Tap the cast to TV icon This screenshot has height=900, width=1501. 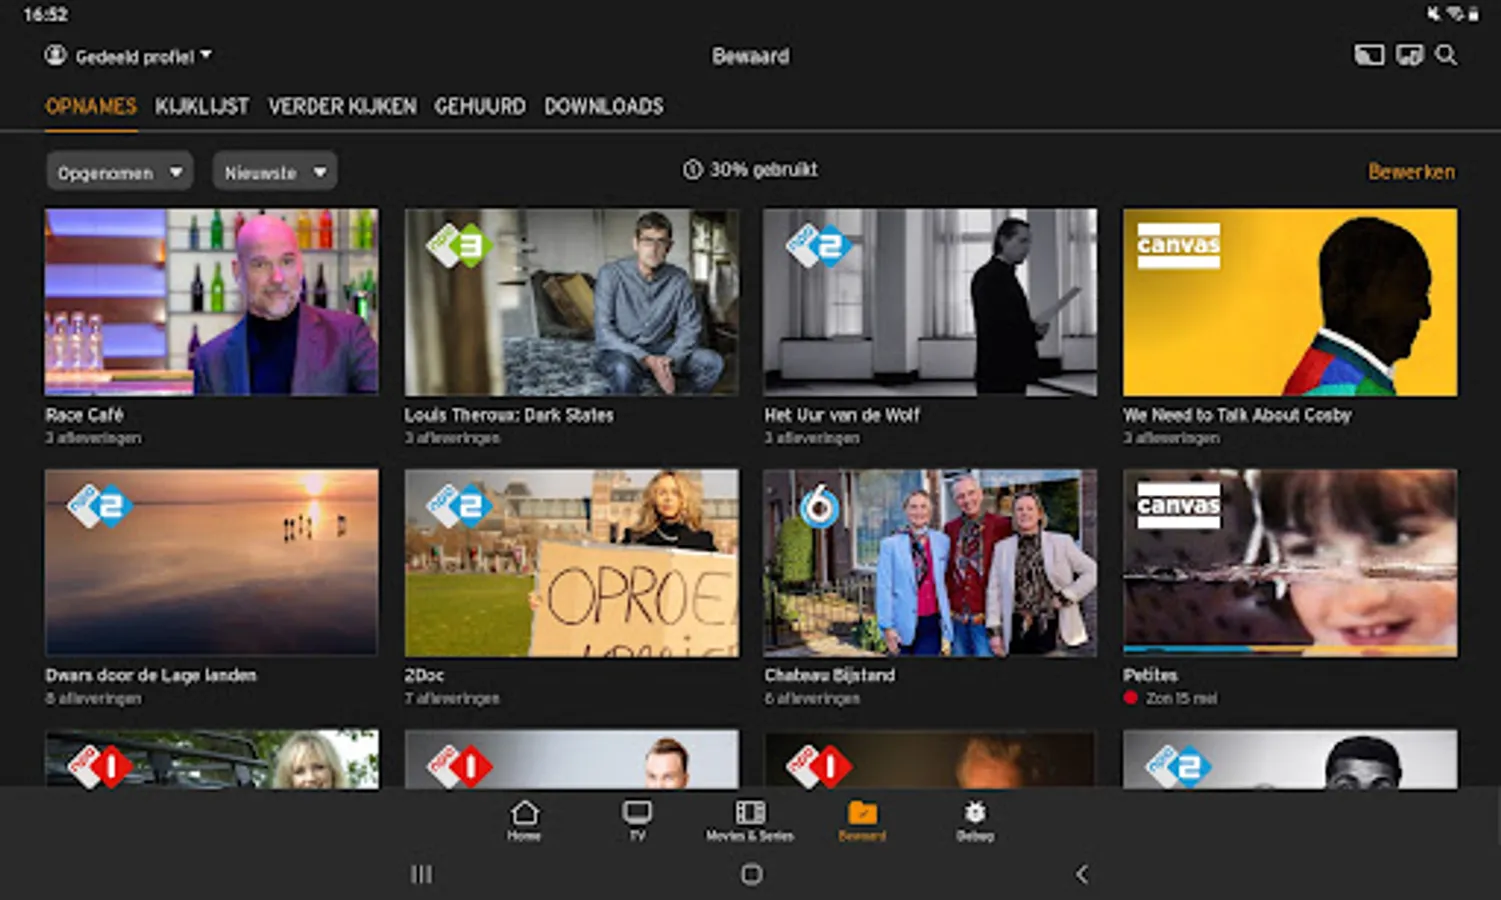tap(1369, 55)
